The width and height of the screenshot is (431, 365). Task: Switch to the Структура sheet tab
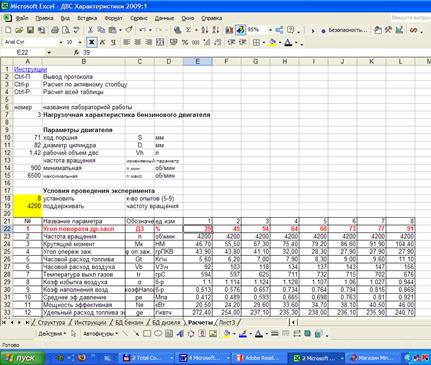[x=51, y=323]
